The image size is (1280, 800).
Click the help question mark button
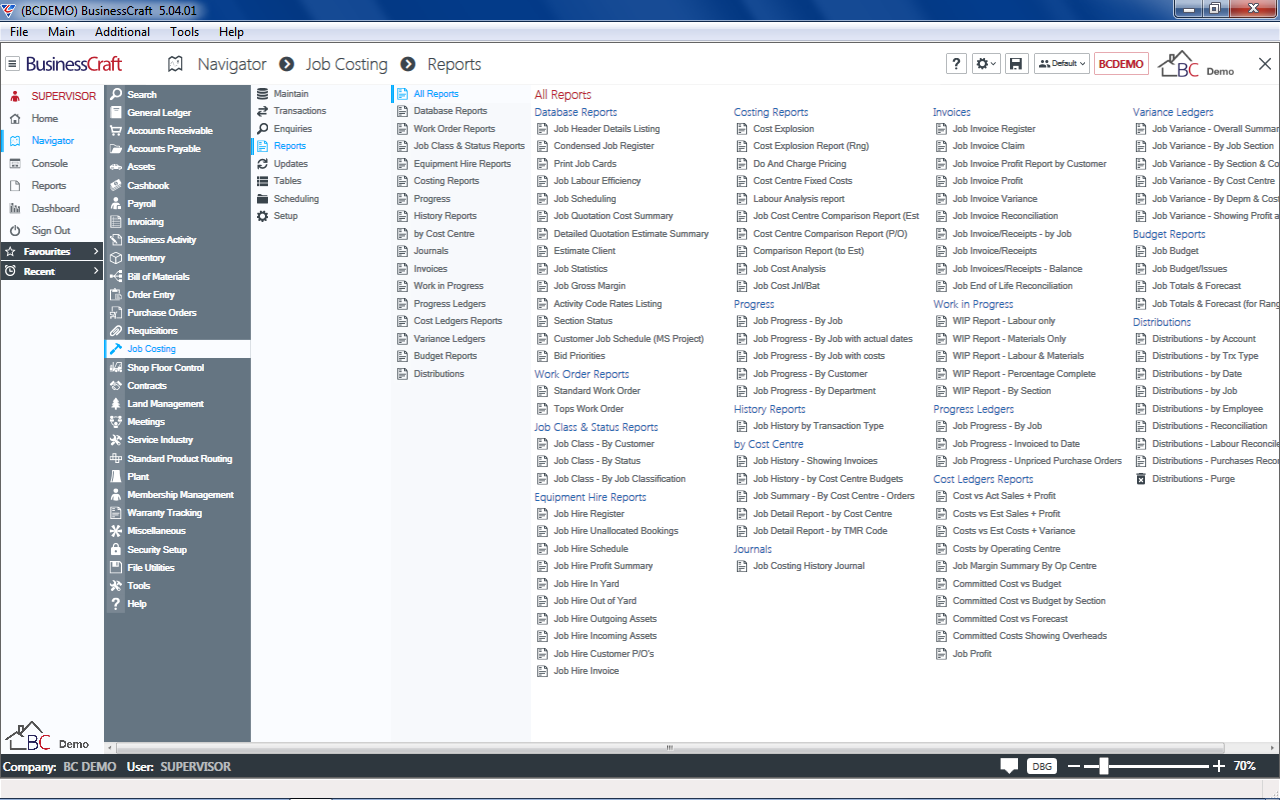tap(956, 64)
